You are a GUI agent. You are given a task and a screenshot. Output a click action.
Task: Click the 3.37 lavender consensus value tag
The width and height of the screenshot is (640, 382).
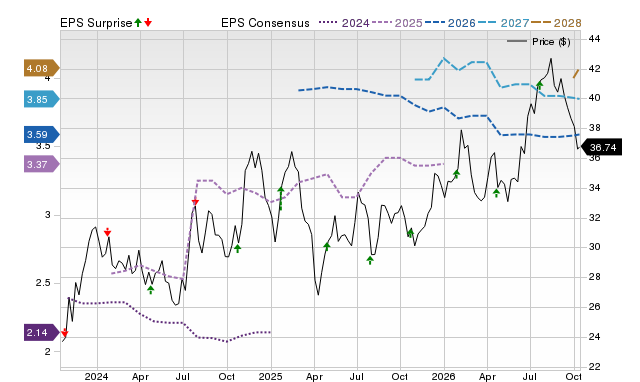(42, 164)
